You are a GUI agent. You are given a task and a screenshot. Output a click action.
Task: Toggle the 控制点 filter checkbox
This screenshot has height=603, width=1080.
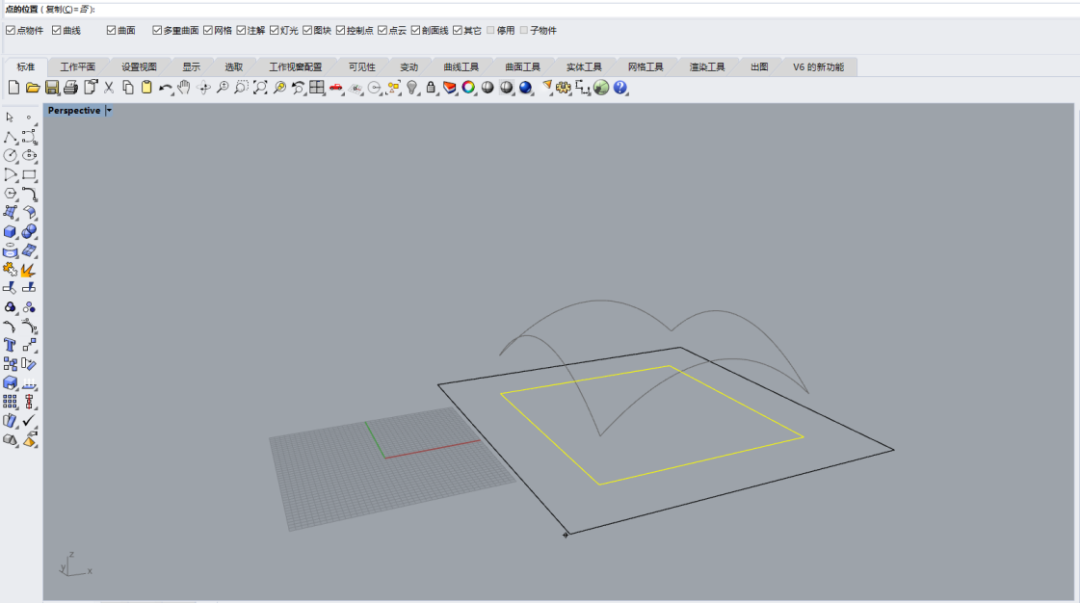(341, 31)
